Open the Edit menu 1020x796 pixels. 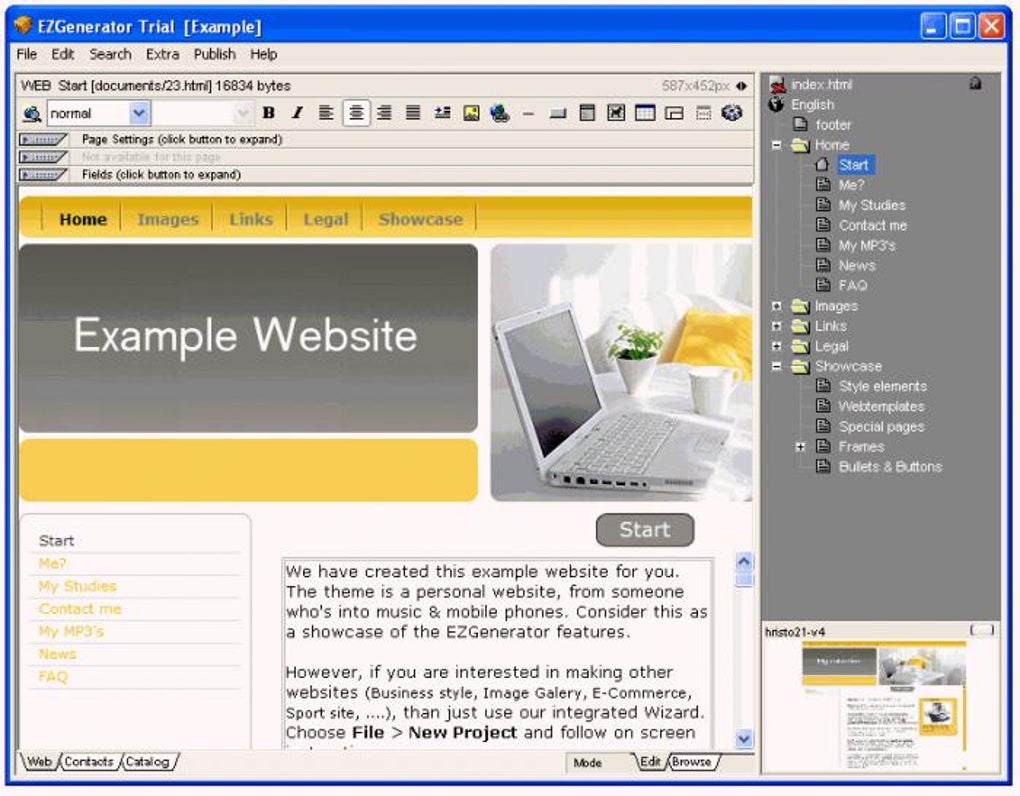(62, 55)
